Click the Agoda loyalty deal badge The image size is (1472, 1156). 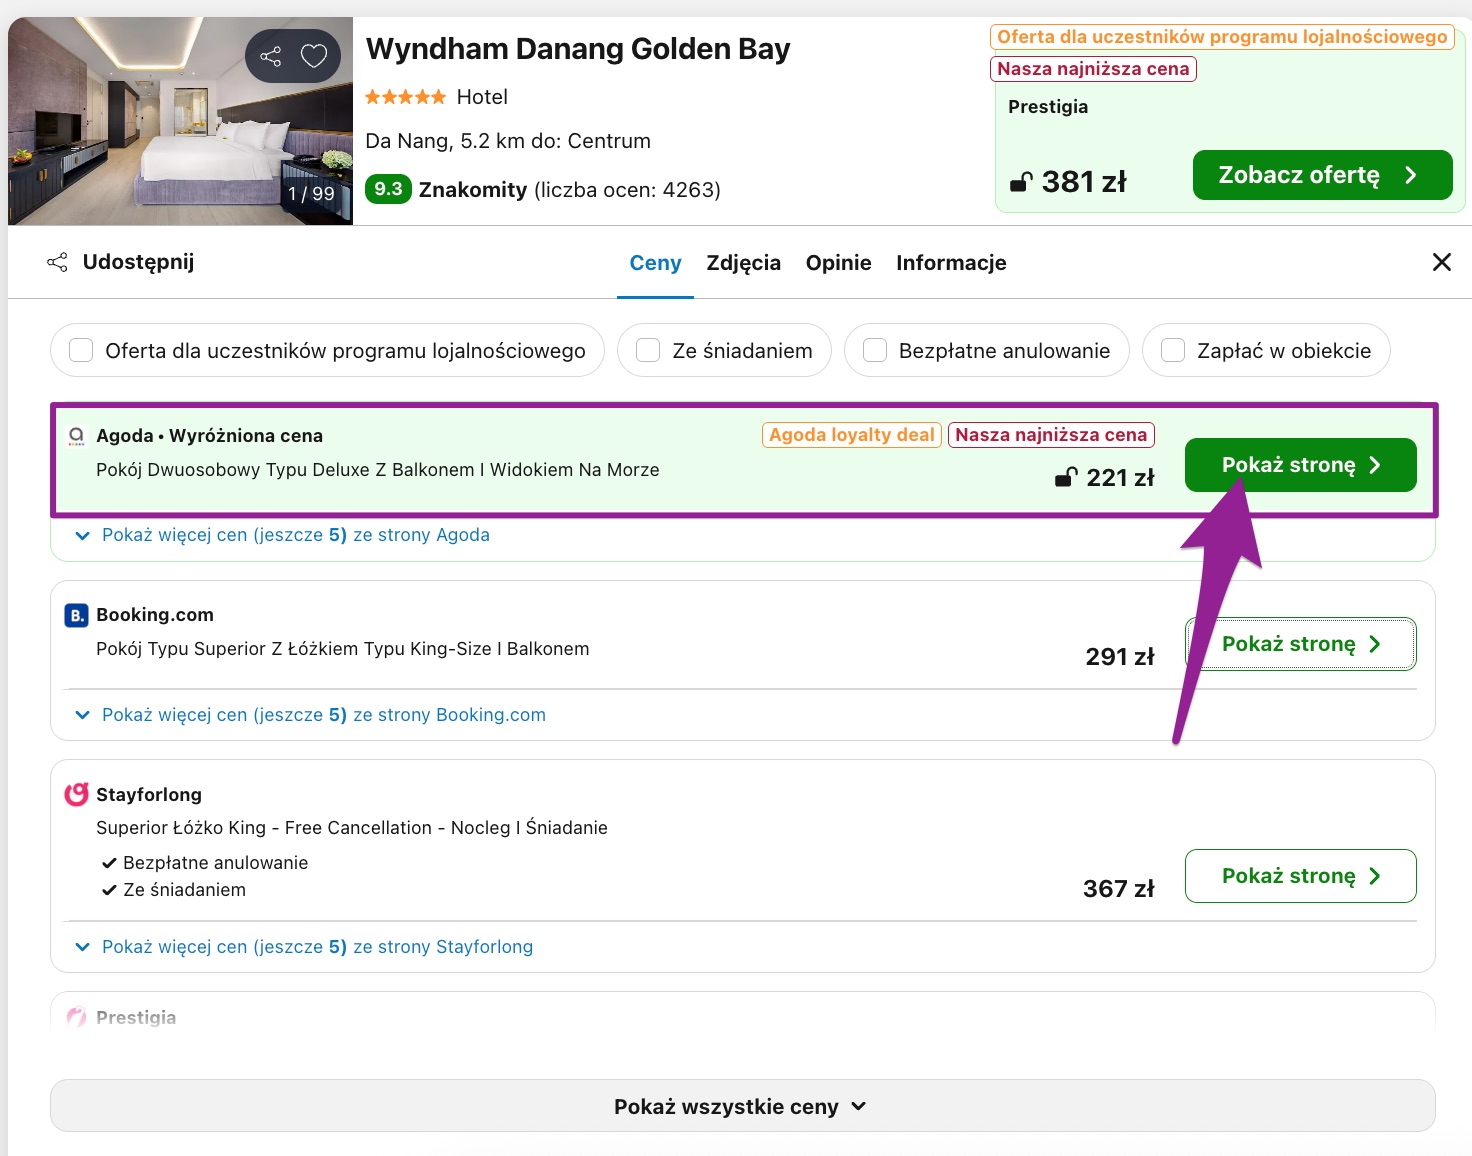click(852, 435)
